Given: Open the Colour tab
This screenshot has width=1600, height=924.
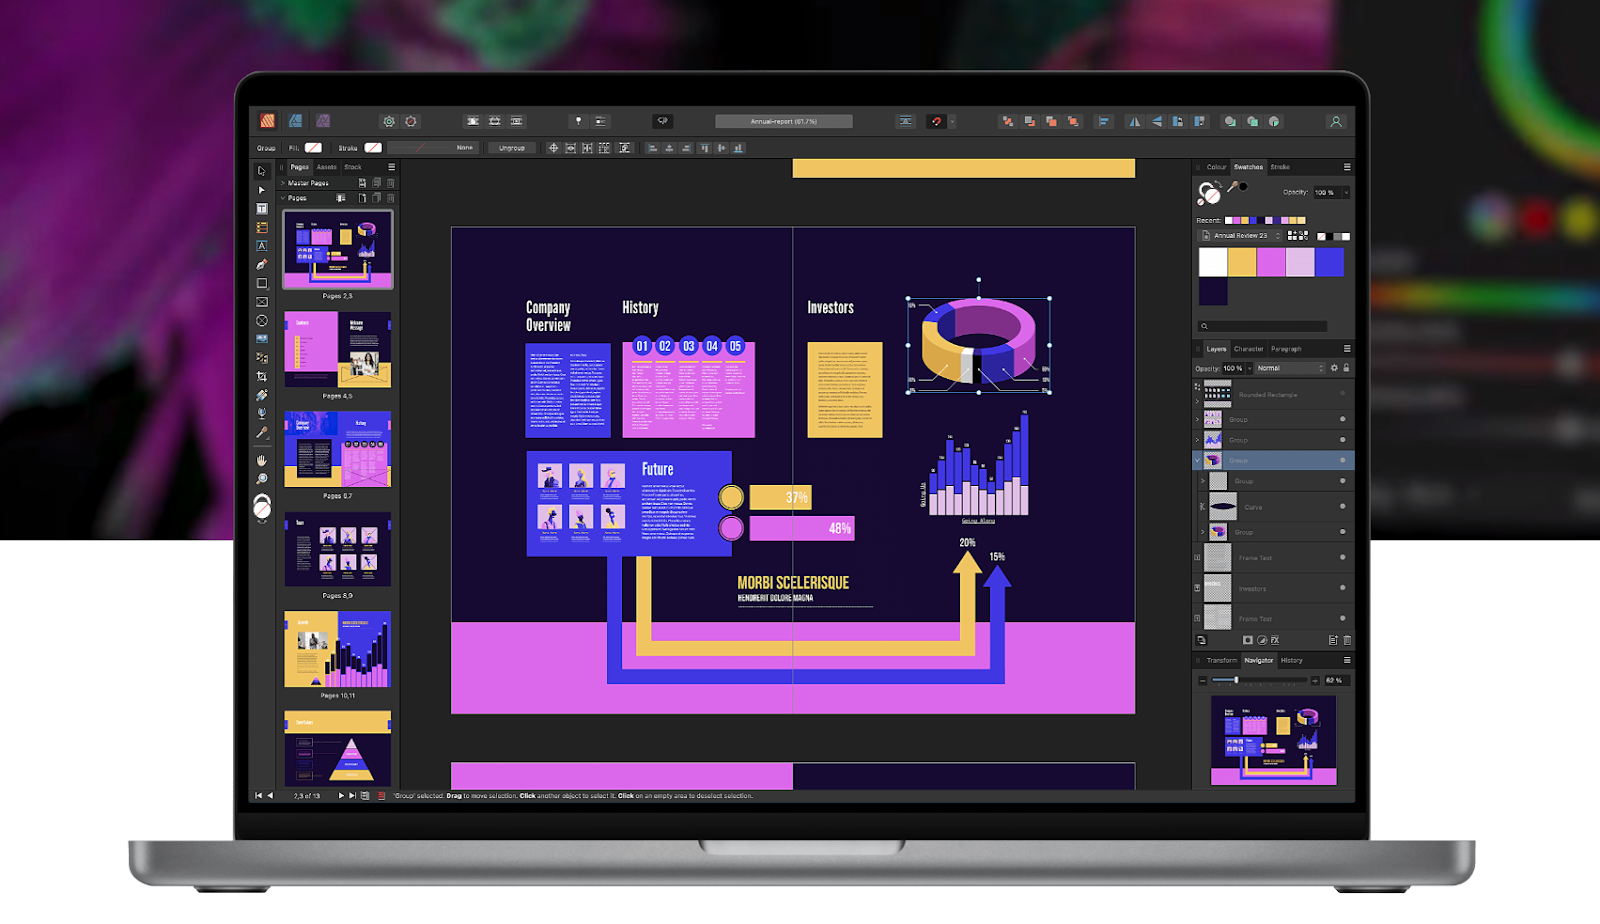Looking at the screenshot, I should [1216, 167].
